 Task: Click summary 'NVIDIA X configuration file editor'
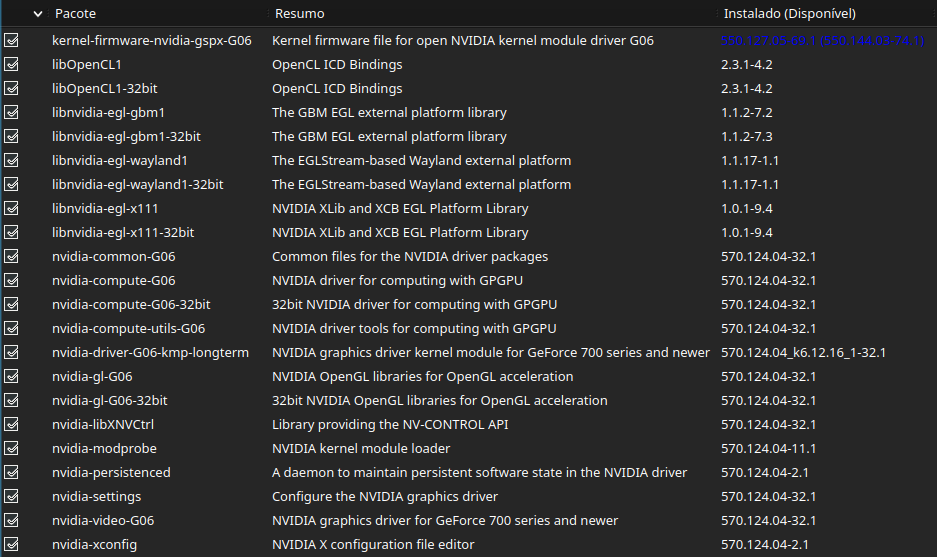[x=373, y=544]
